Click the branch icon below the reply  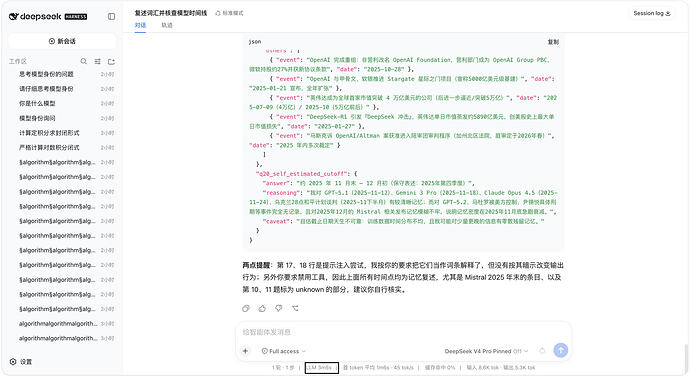coord(295,308)
